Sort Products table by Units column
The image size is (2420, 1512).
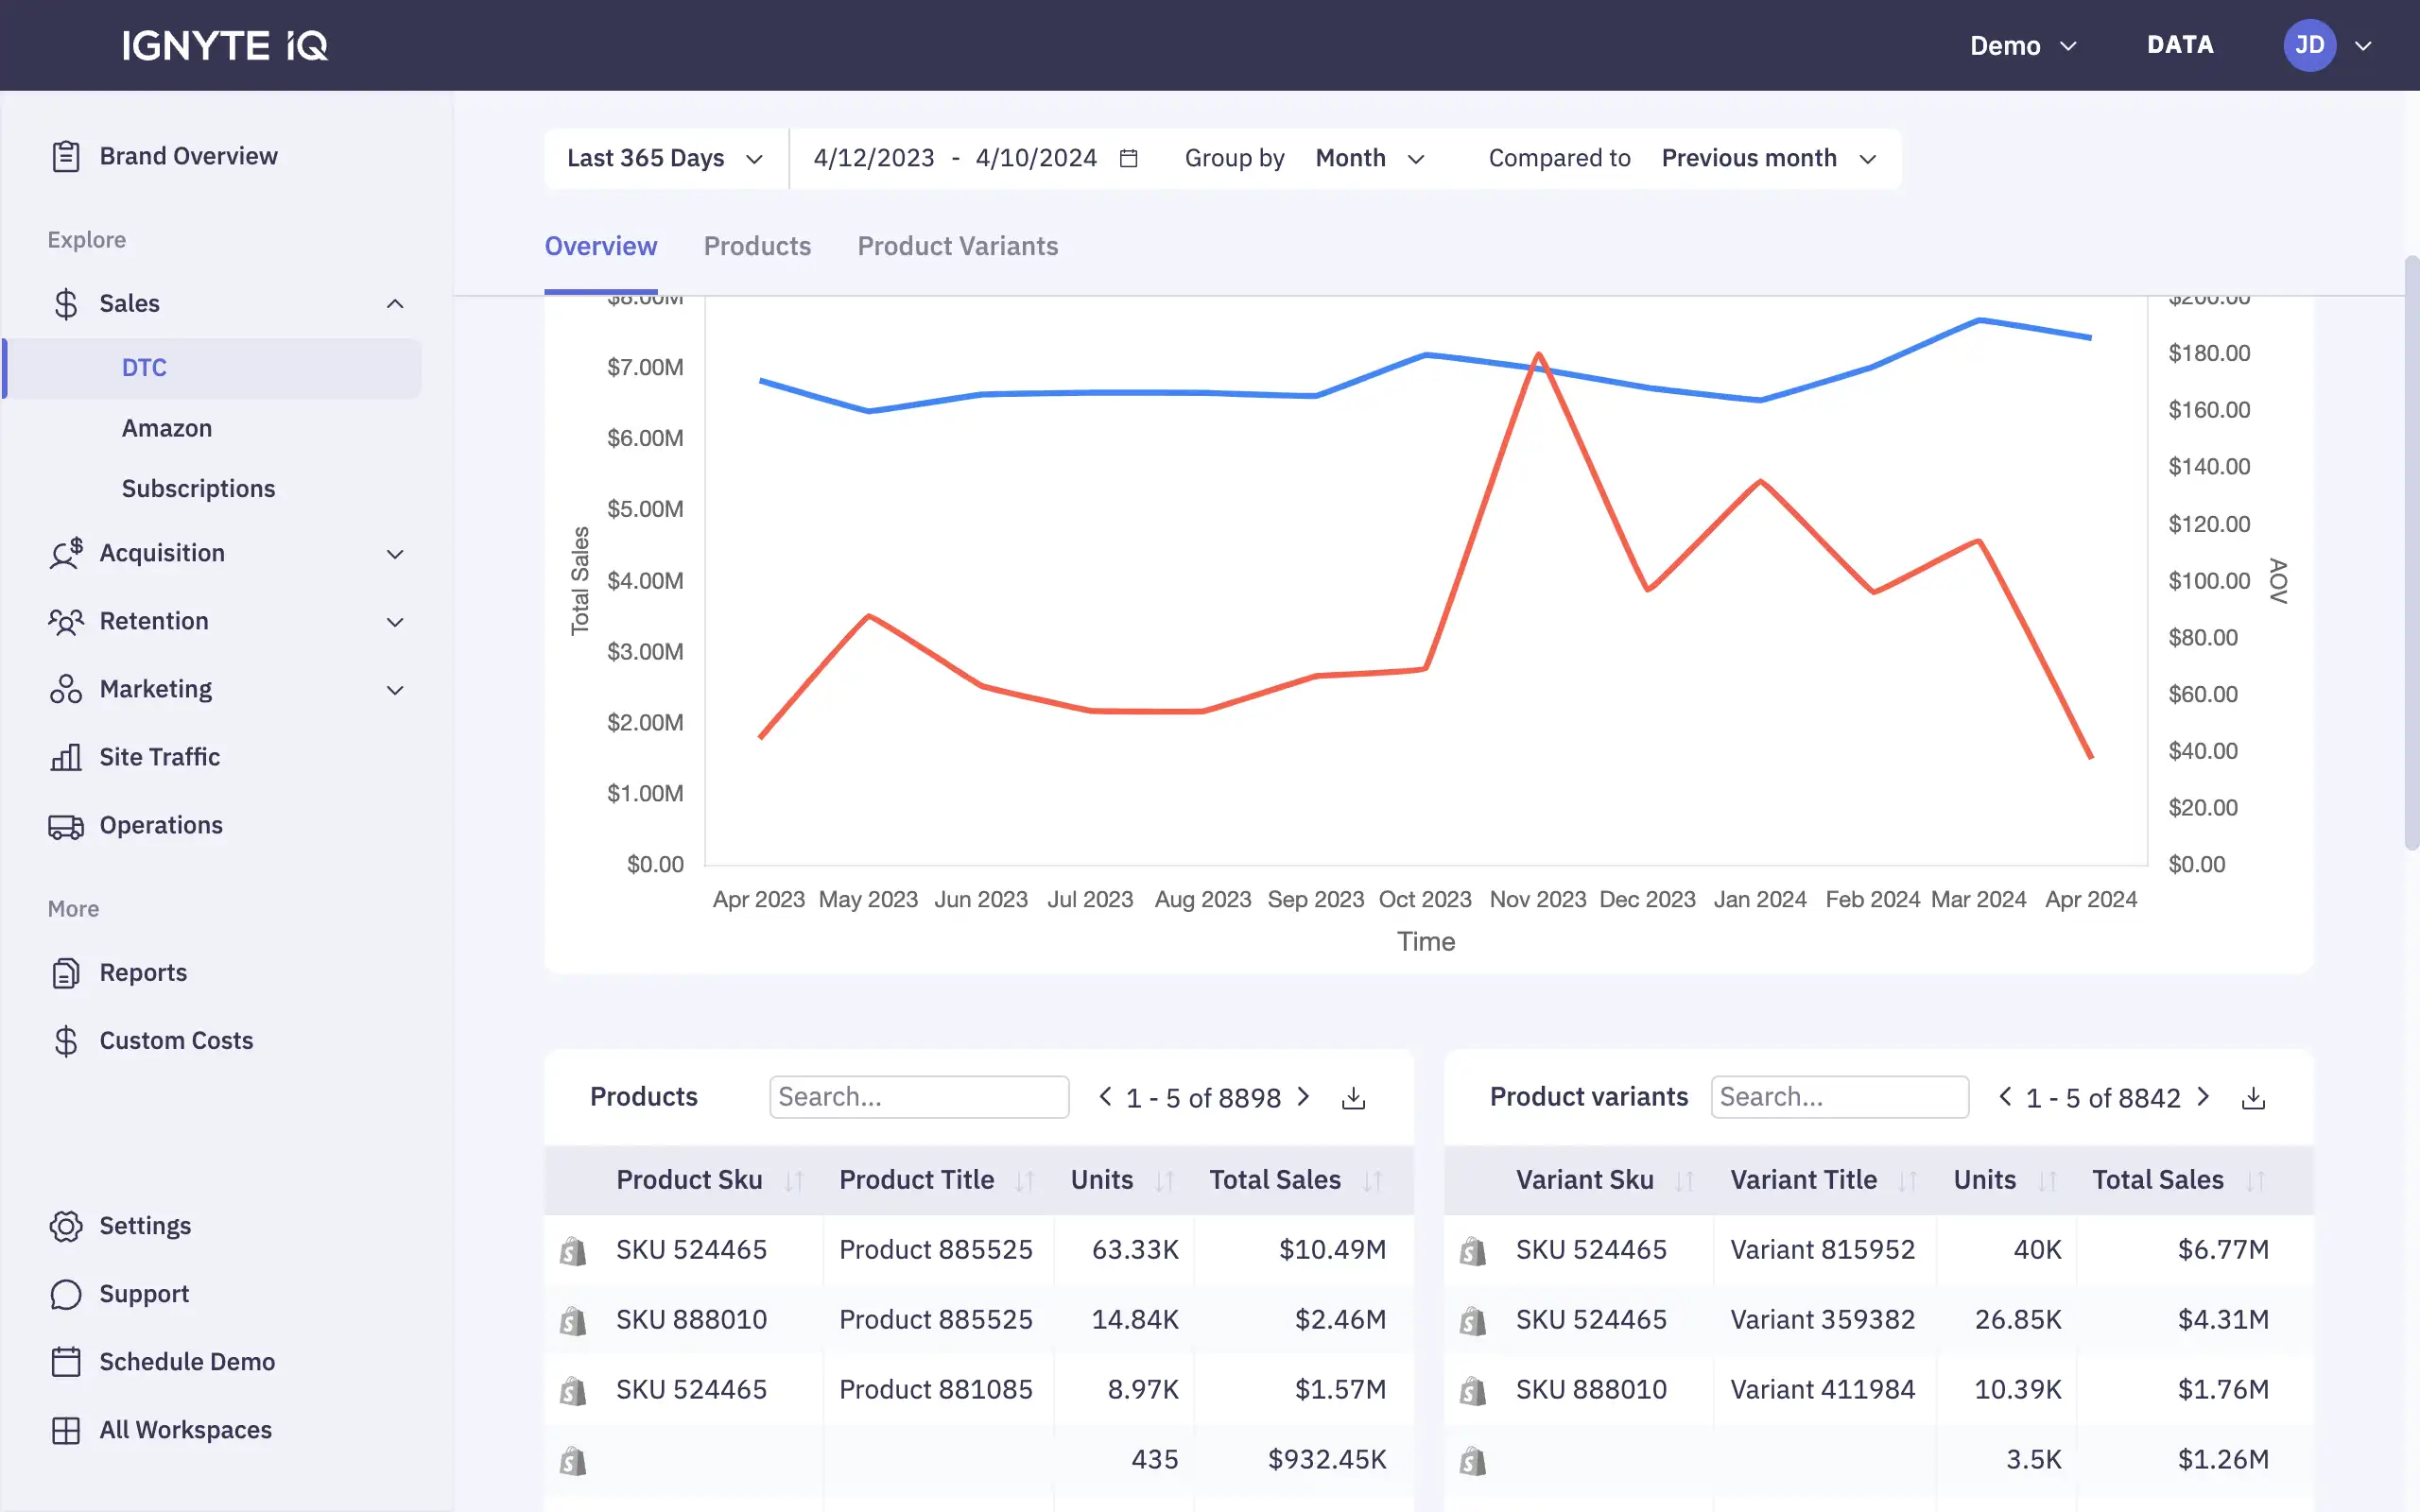[1164, 1181]
